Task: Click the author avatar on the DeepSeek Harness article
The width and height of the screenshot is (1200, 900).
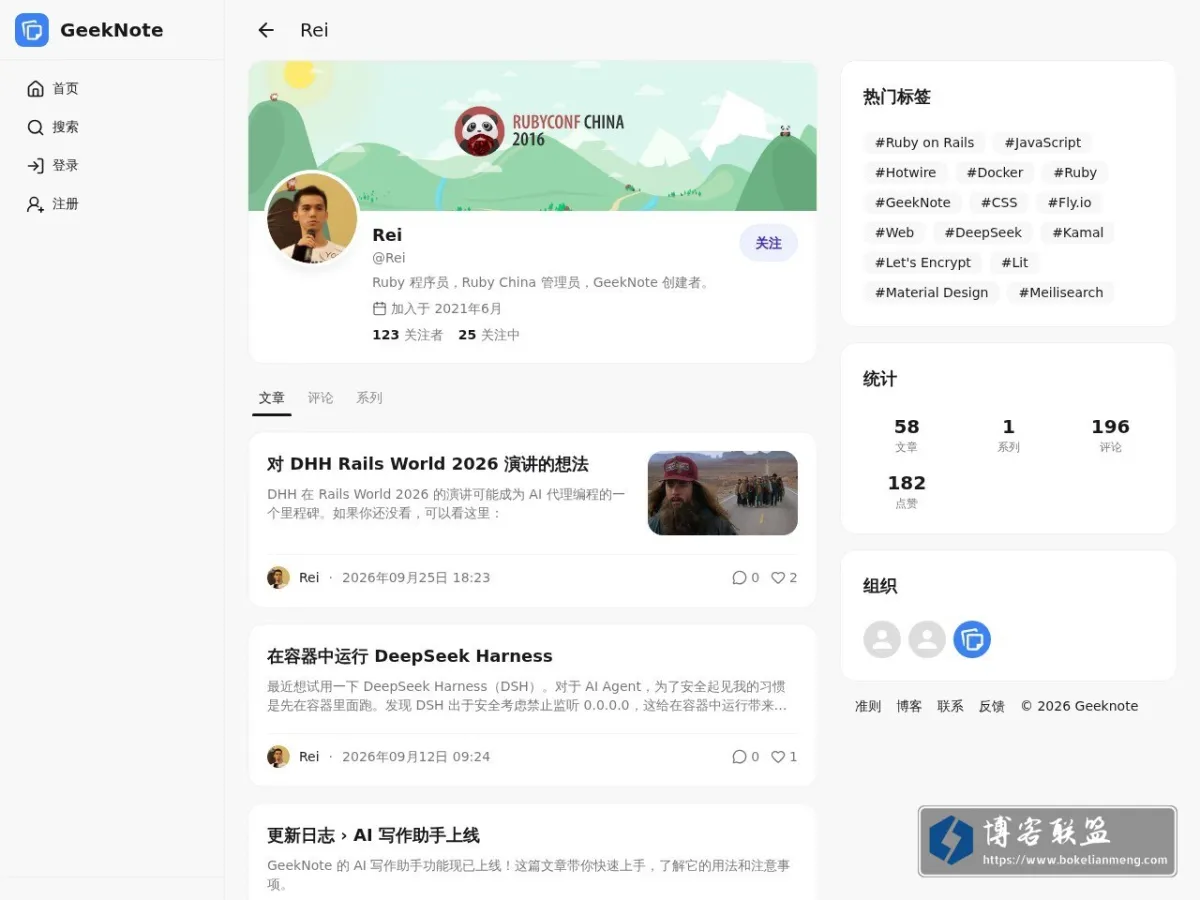Action: point(278,756)
